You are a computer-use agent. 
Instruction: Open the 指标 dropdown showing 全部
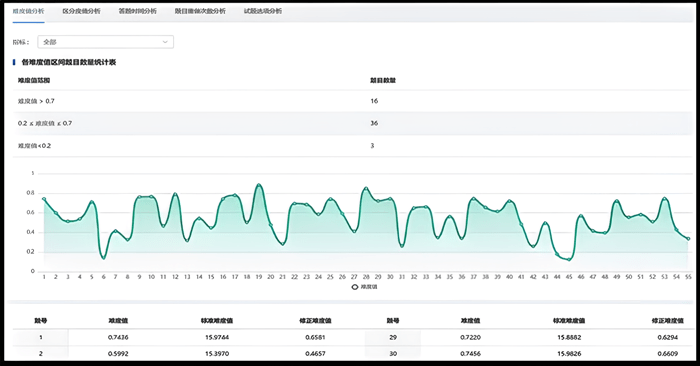coord(105,42)
